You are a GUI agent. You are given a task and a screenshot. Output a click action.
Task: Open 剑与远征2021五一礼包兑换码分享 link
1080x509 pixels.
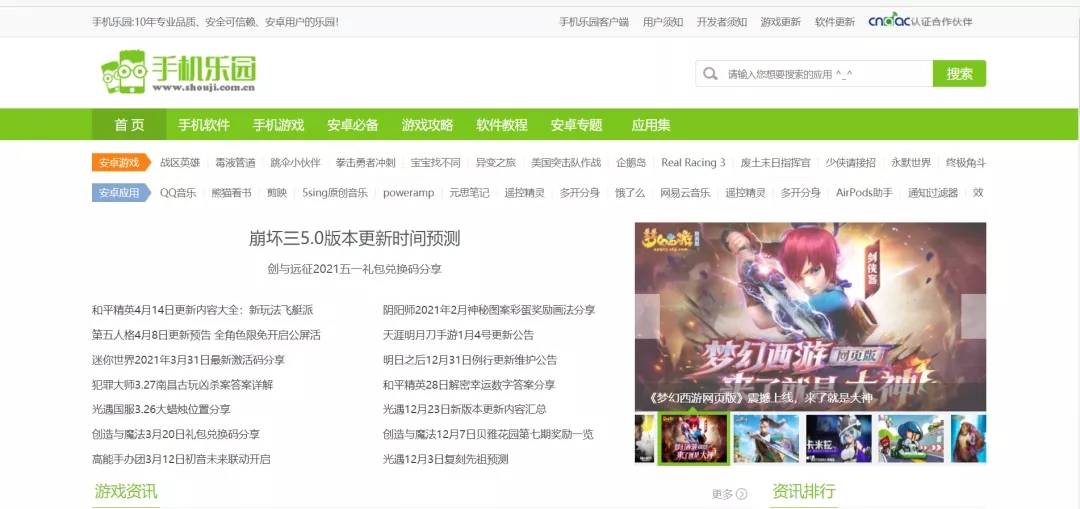[x=354, y=269]
